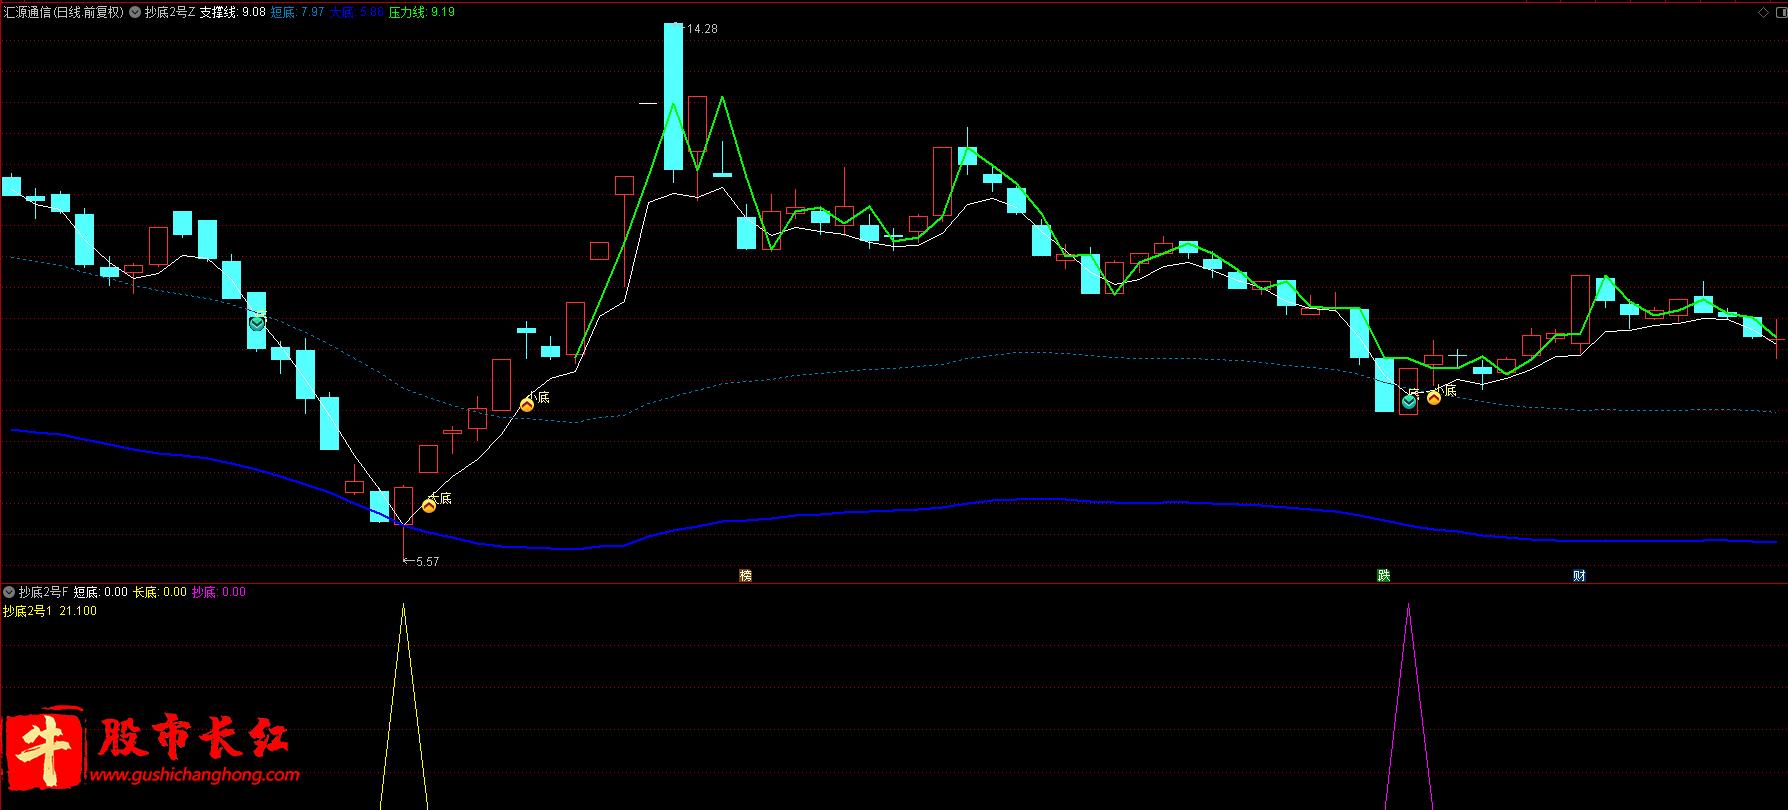The height and width of the screenshot is (810, 1788).
Task: Expand the 抄底2号F sub-chart indicator arrow
Action: [x=9, y=592]
